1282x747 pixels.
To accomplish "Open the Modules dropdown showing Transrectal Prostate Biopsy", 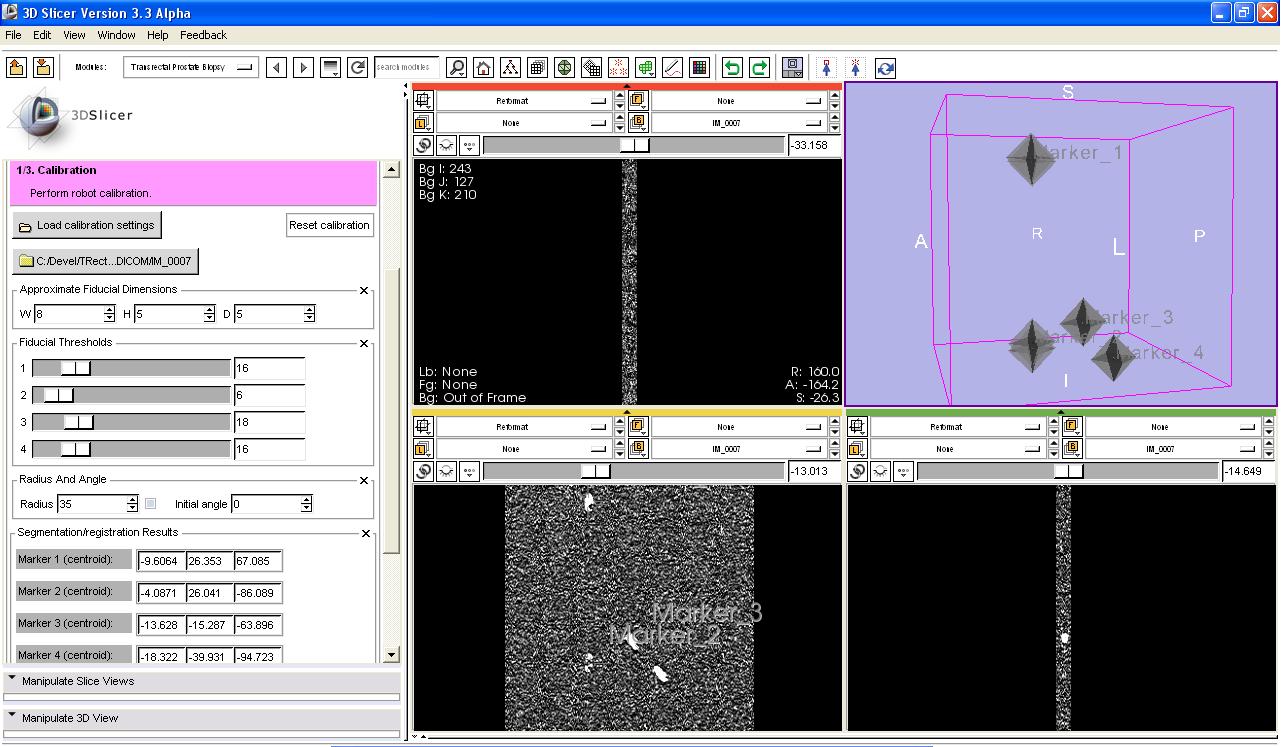I will pyautogui.click(x=190, y=68).
